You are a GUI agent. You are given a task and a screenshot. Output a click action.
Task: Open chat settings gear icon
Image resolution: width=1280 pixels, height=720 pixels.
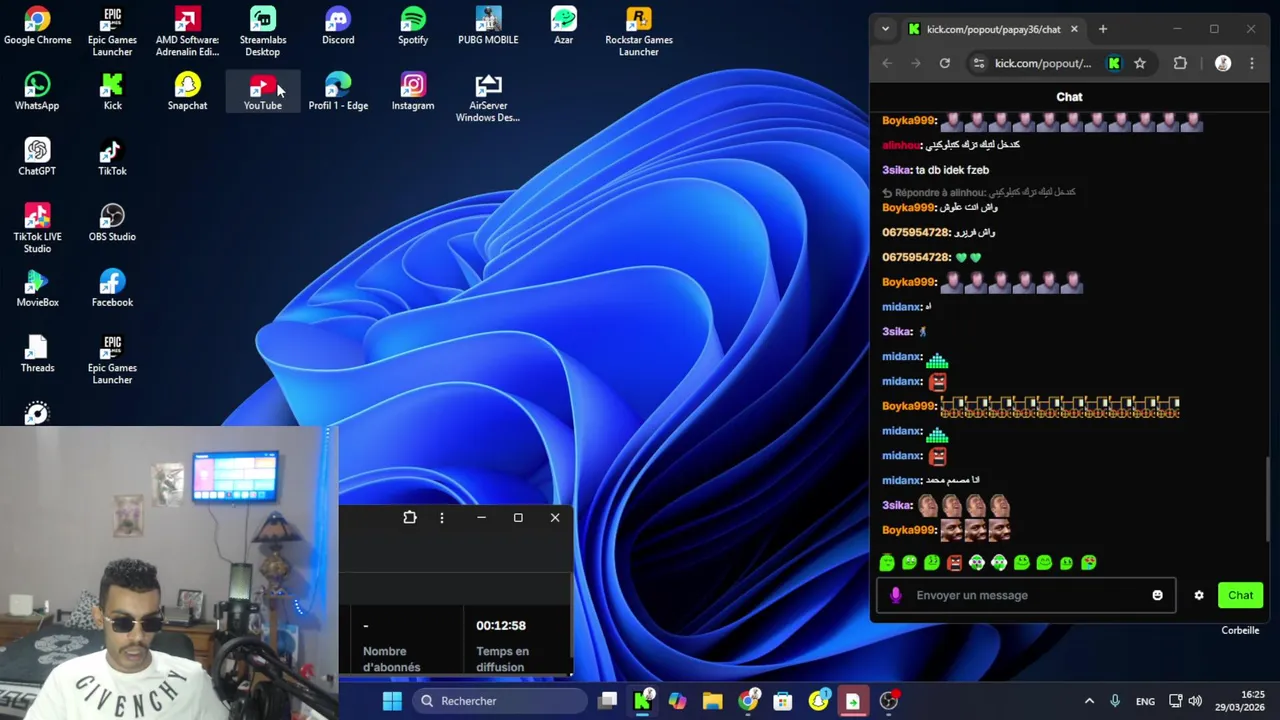pyautogui.click(x=1199, y=595)
